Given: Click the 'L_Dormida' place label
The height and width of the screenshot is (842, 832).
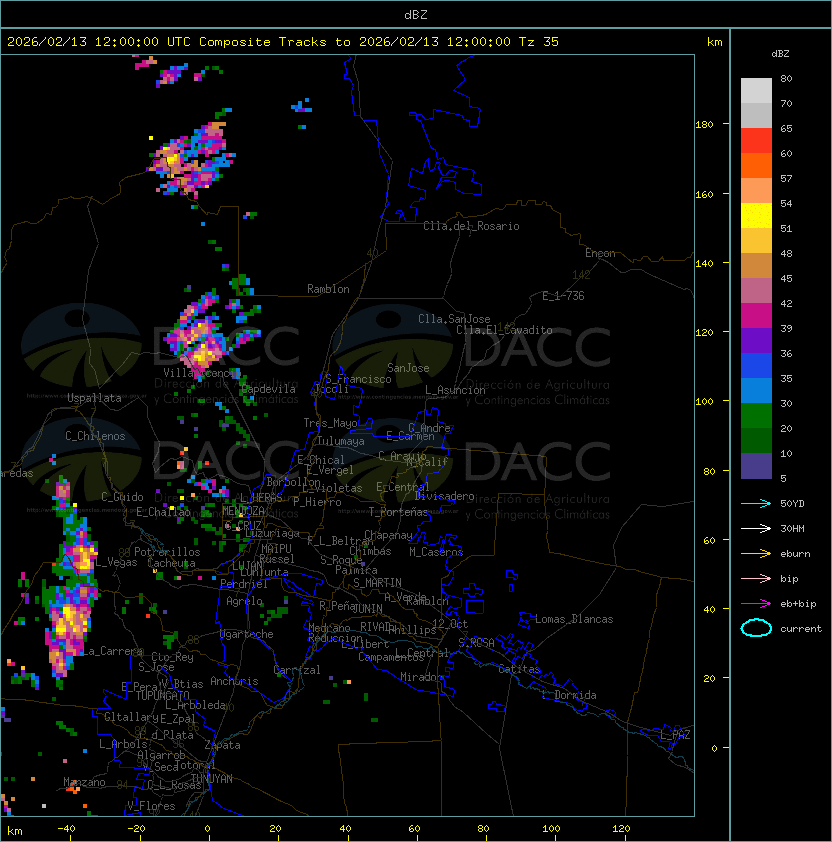Looking at the screenshot, I should 569,695.
